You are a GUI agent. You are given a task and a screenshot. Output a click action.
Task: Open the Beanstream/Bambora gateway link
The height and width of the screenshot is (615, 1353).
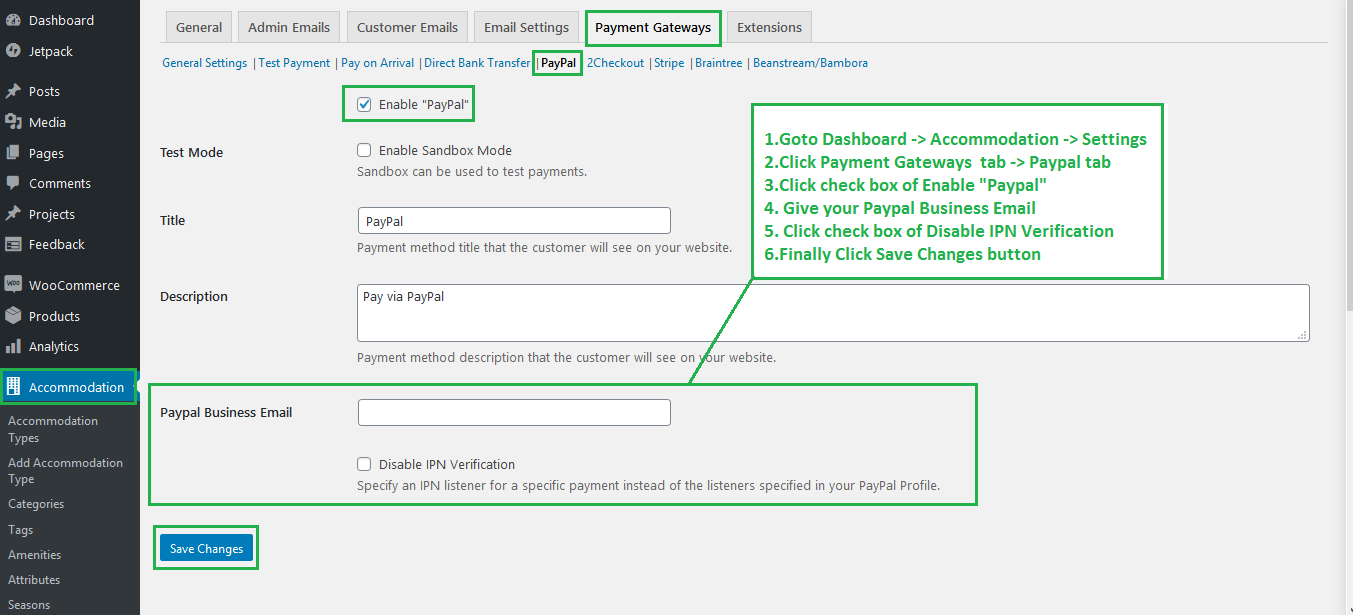810,63
